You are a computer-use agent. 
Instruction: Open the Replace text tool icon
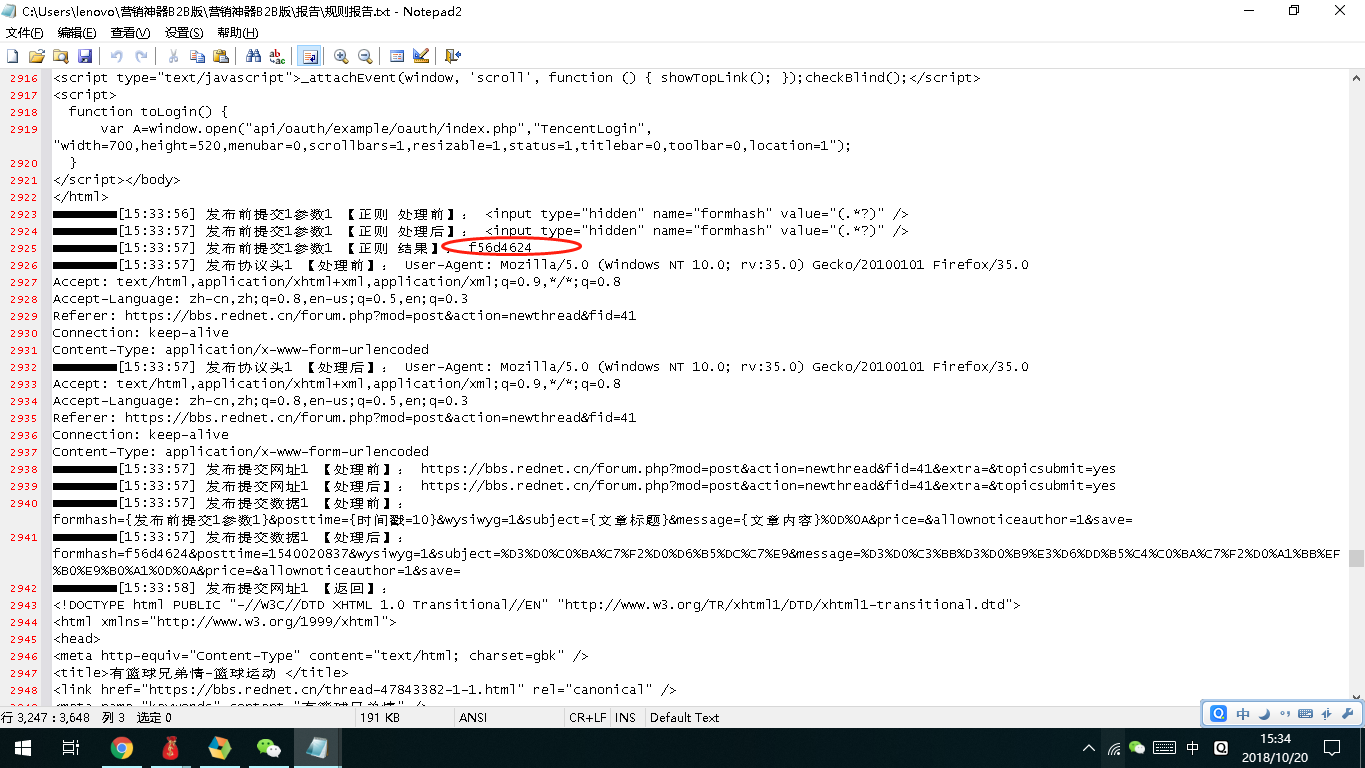[277, 56]
